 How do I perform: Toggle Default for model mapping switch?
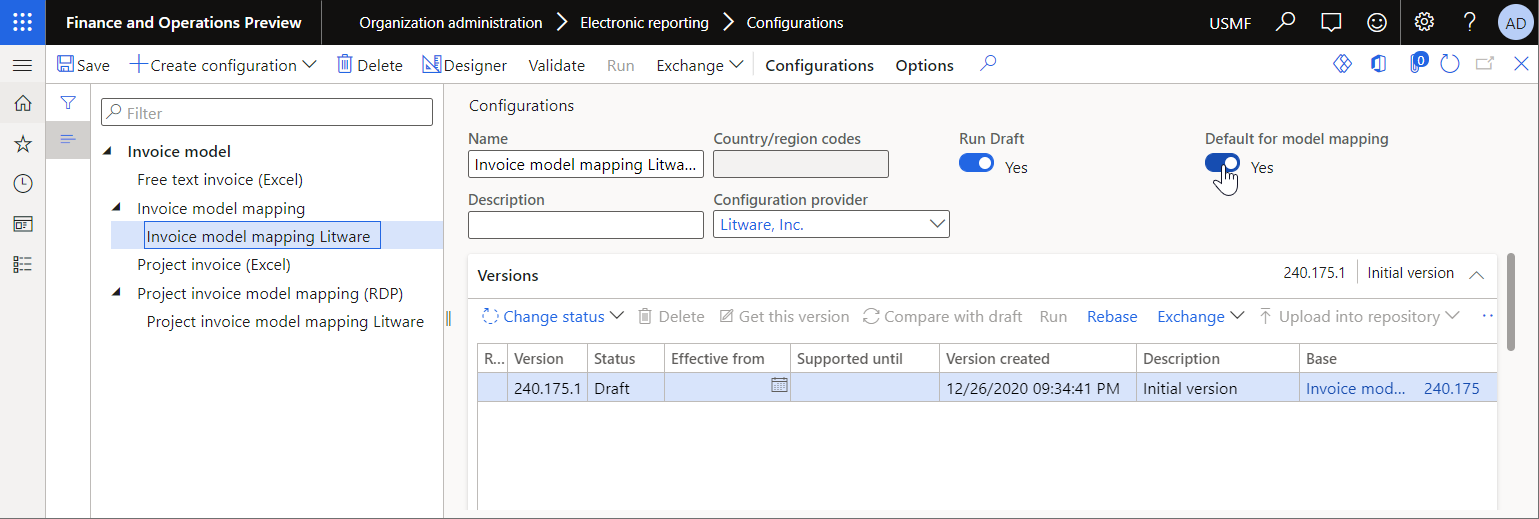pos(1222,163)
